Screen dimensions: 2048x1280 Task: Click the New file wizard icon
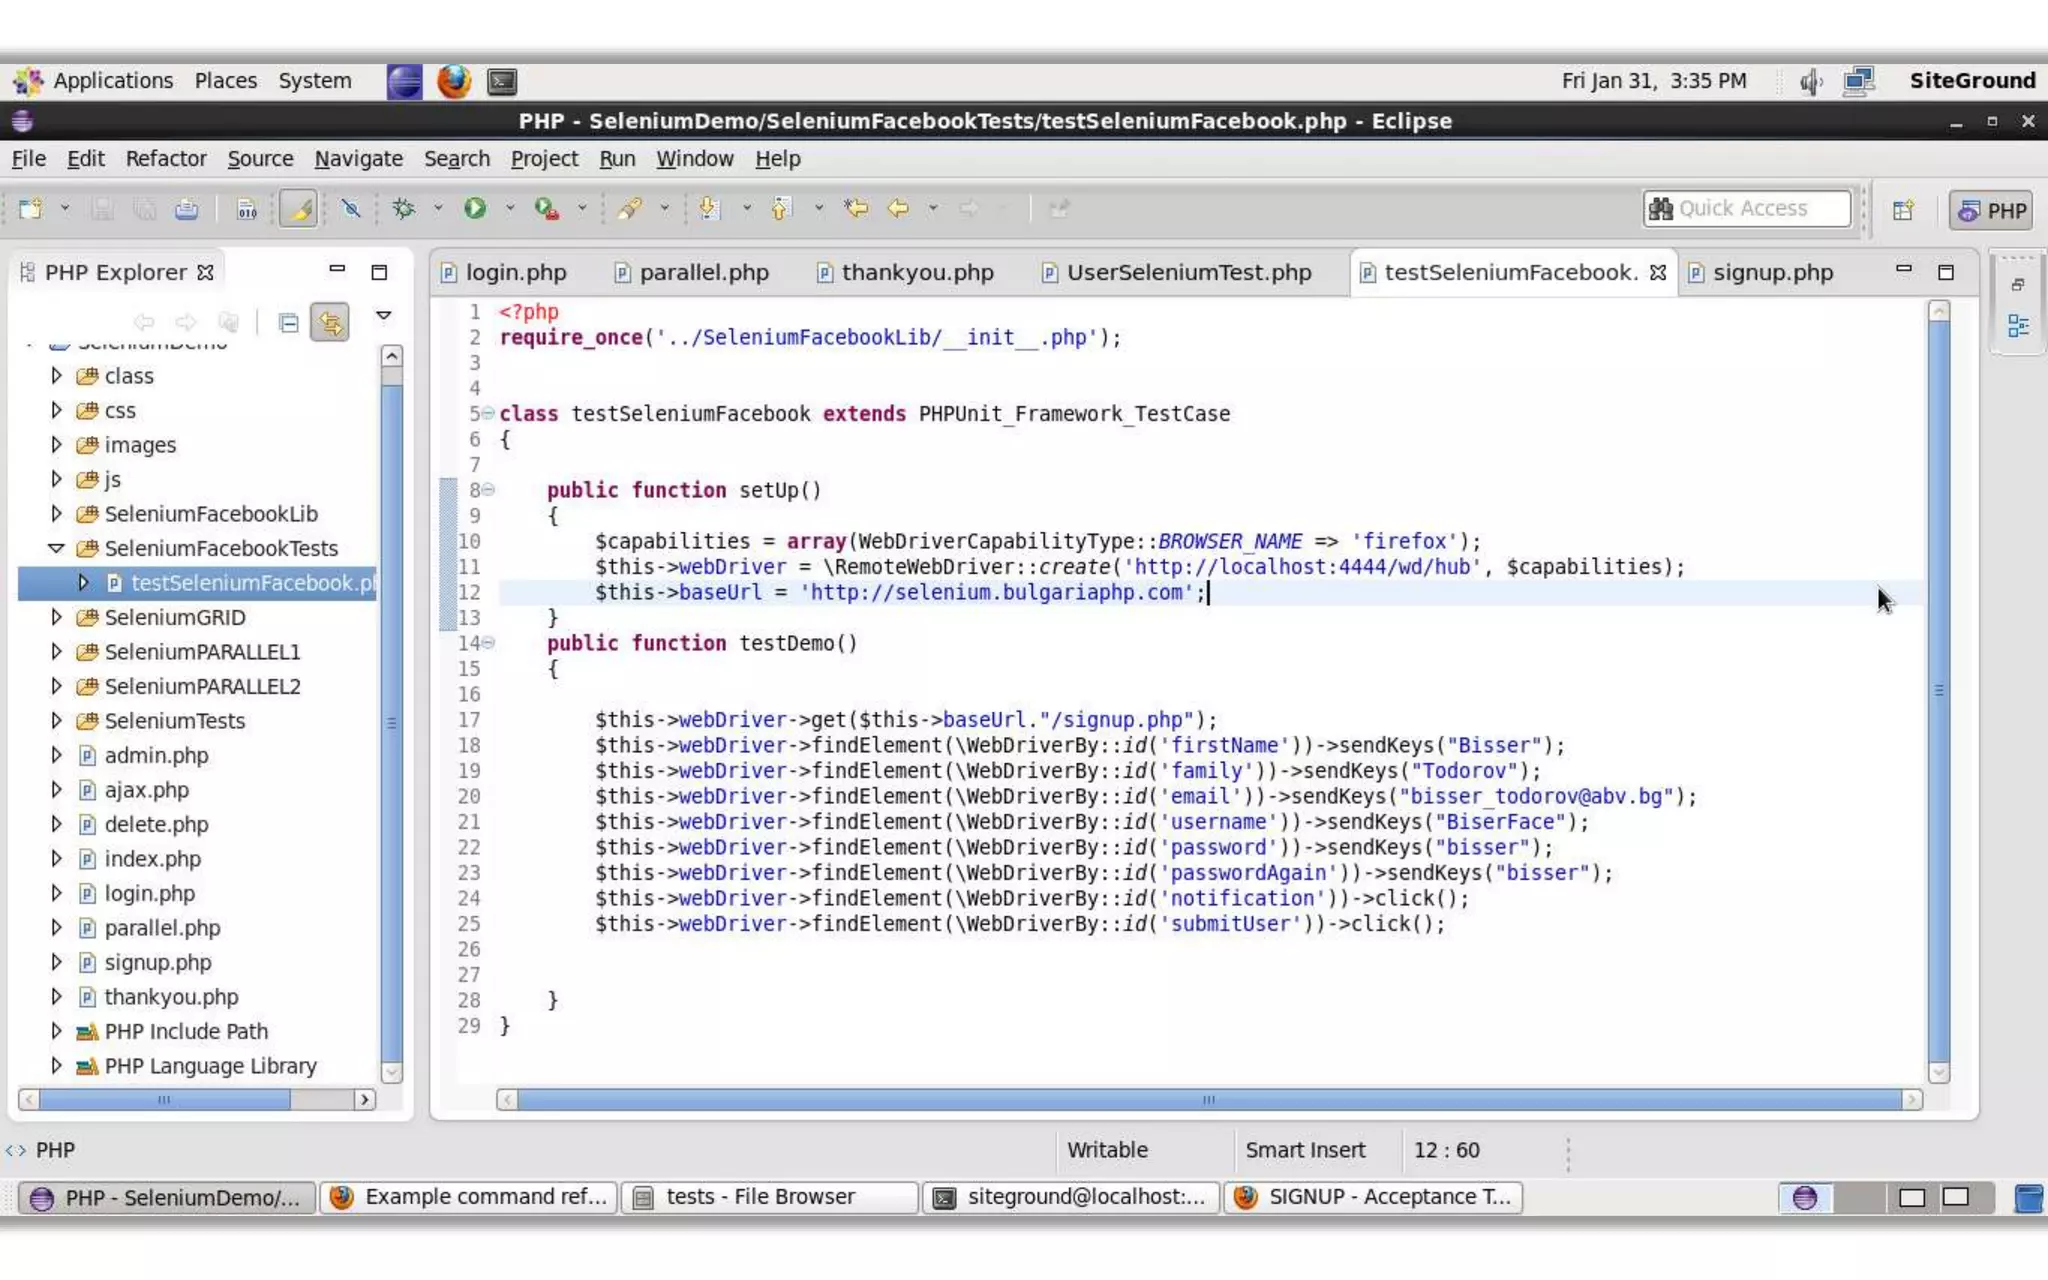point(30,208)
